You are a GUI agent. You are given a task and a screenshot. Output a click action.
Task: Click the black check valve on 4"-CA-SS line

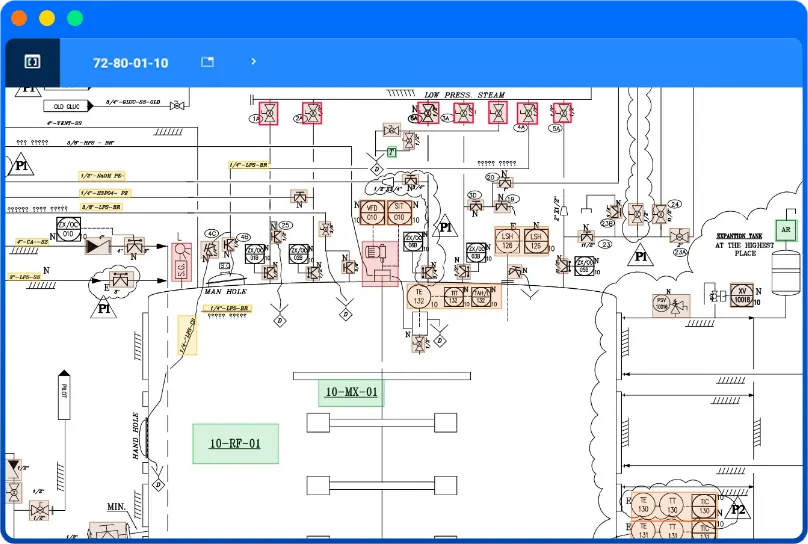[98, 246]
